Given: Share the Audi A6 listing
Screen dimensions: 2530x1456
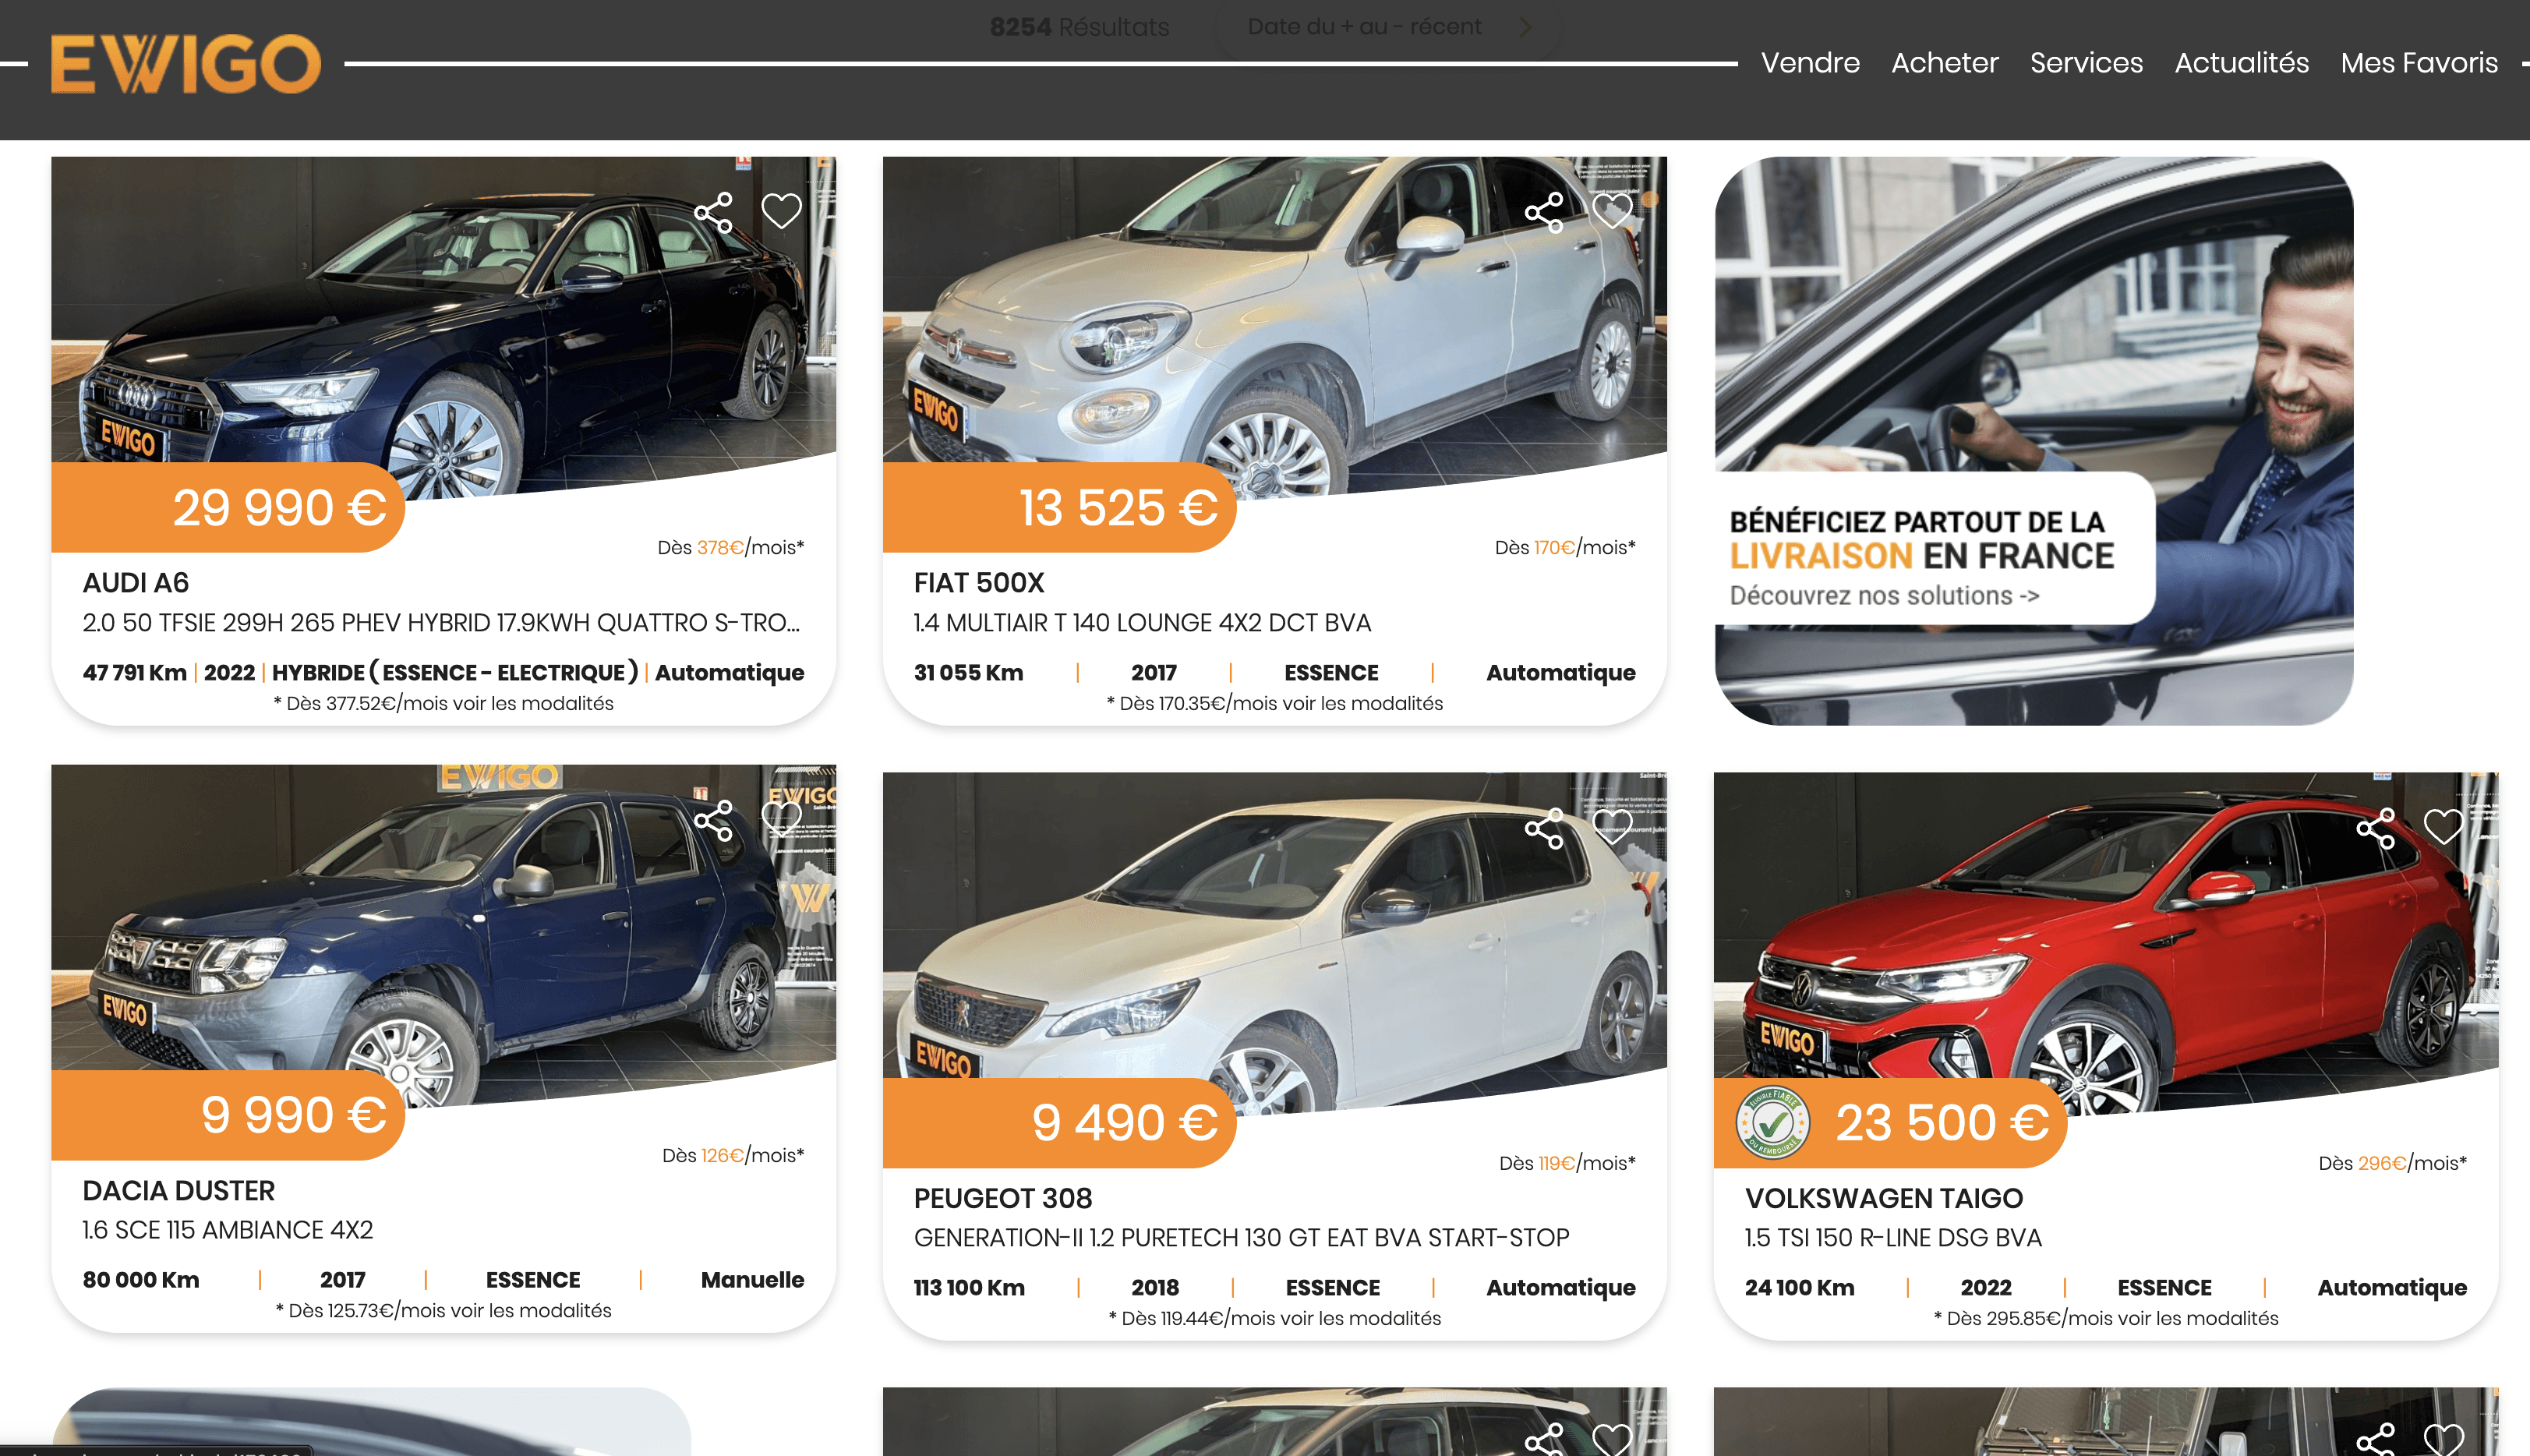Looking at the screenshot, I should 713,212.
